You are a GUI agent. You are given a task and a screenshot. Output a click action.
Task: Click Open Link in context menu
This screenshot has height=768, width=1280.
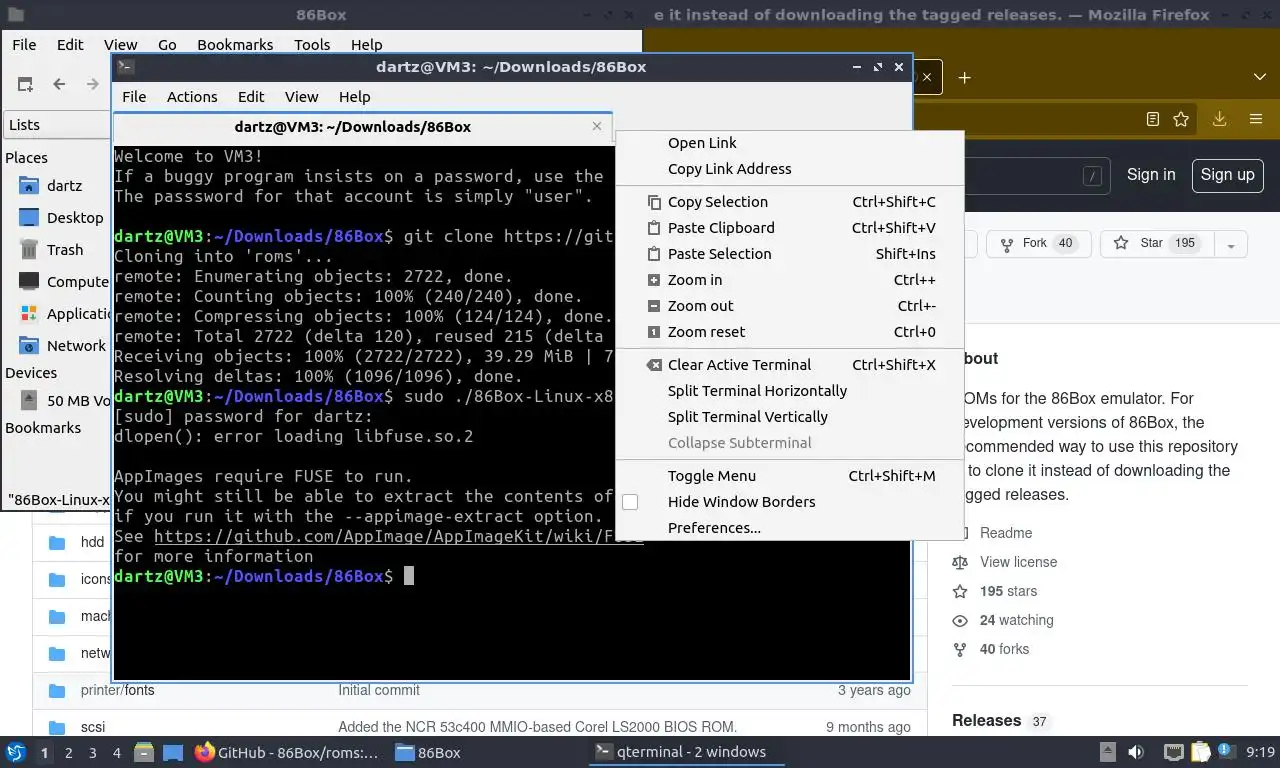pos(790,143)
